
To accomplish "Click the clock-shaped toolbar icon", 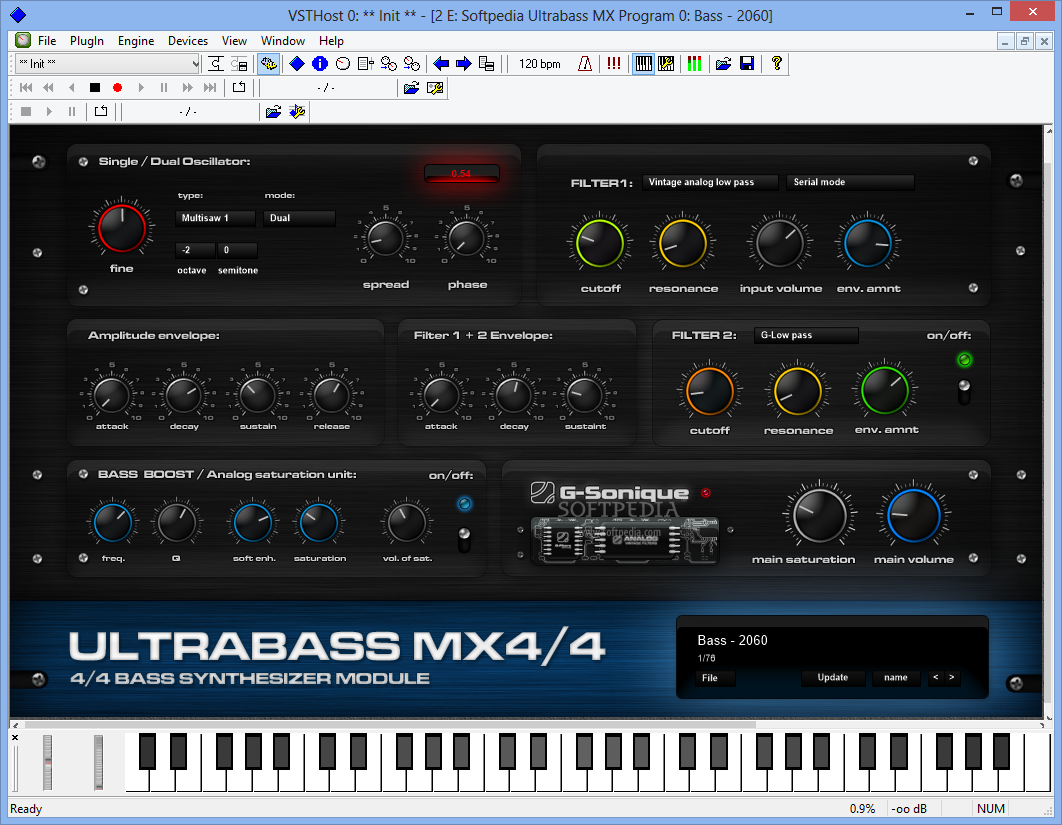I will (343, 64).
